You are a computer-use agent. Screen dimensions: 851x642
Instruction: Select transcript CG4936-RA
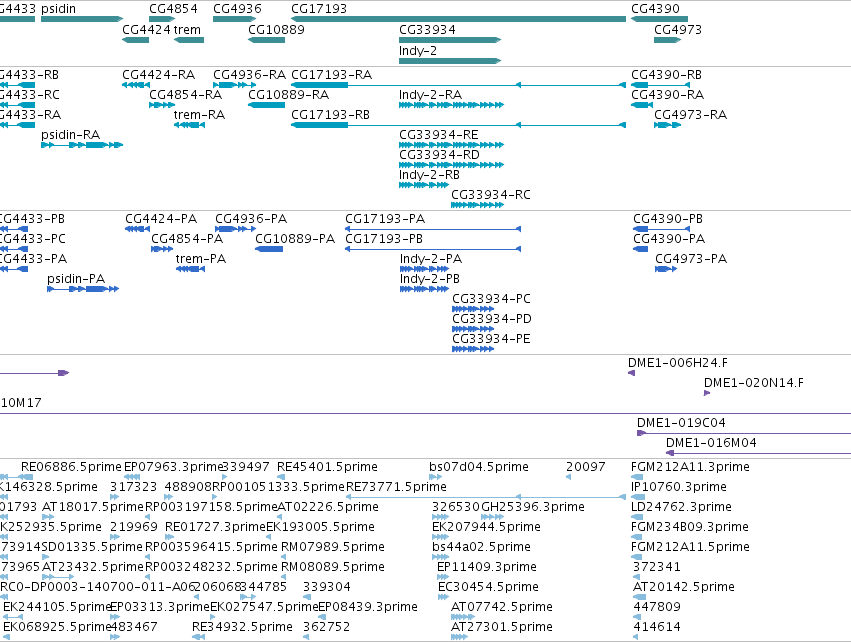[x=250, y=75]
